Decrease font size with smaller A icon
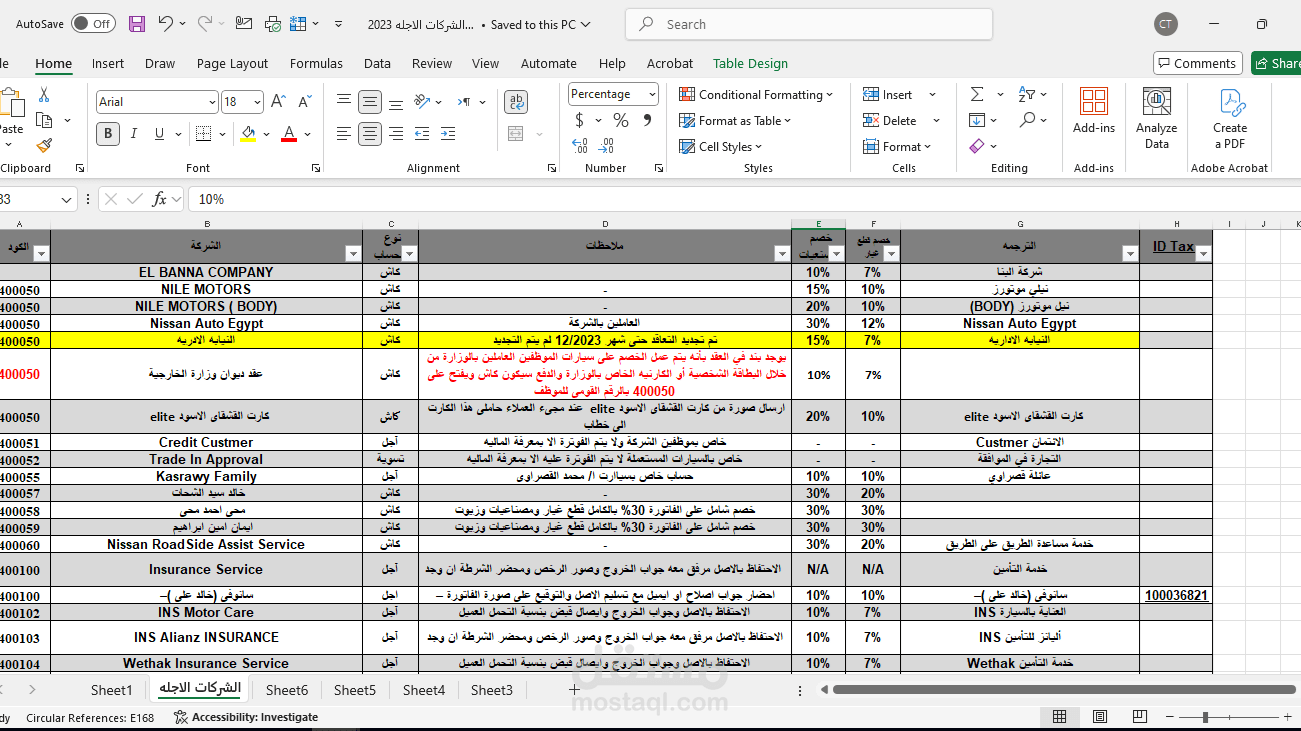 point(304,102)
